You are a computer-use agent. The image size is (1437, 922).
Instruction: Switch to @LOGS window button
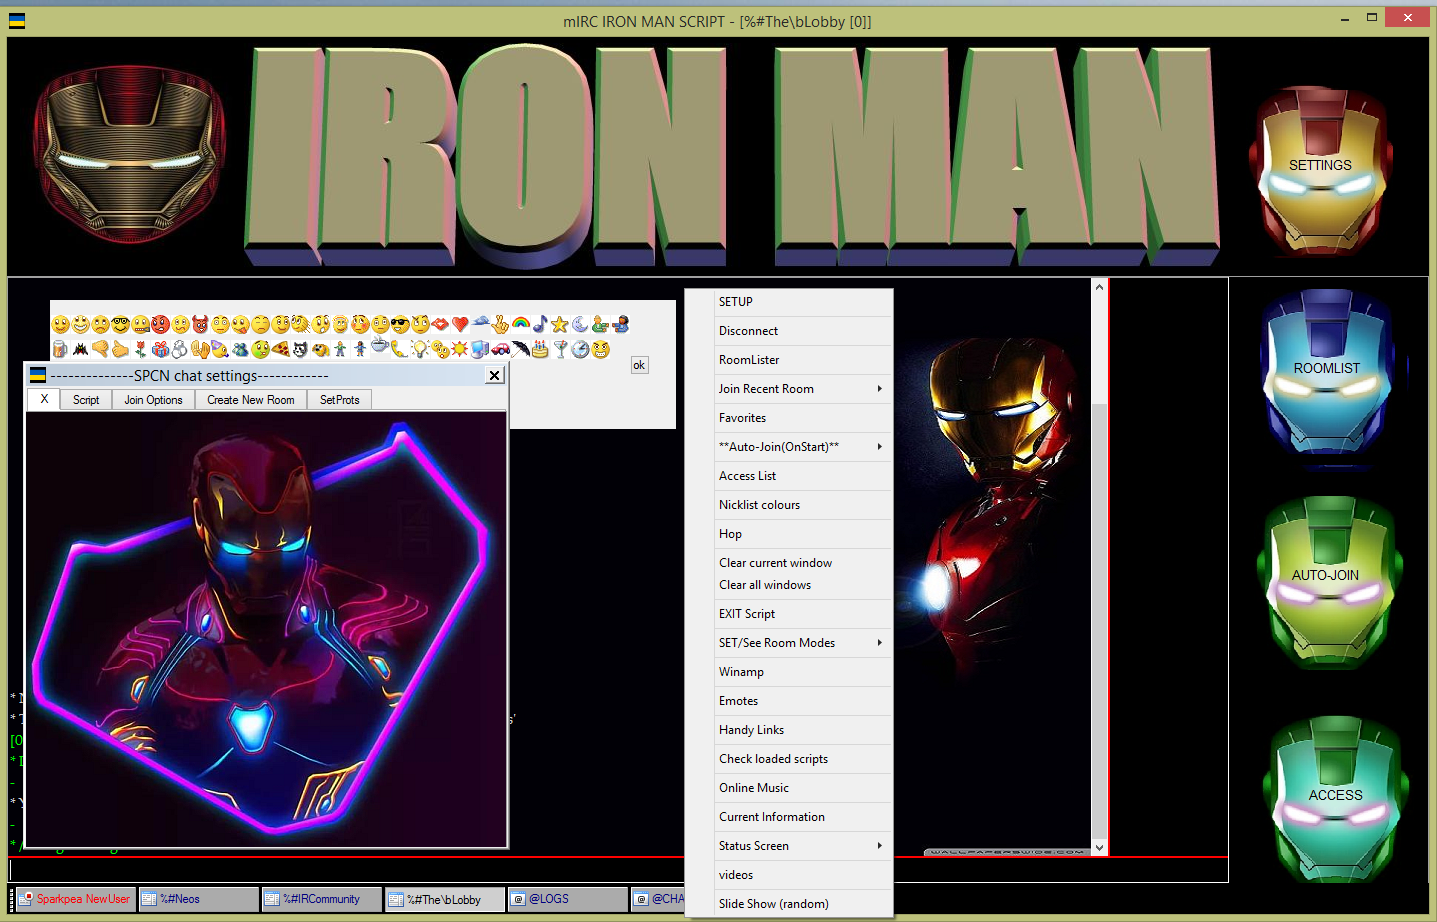click(x=568, y=899)
